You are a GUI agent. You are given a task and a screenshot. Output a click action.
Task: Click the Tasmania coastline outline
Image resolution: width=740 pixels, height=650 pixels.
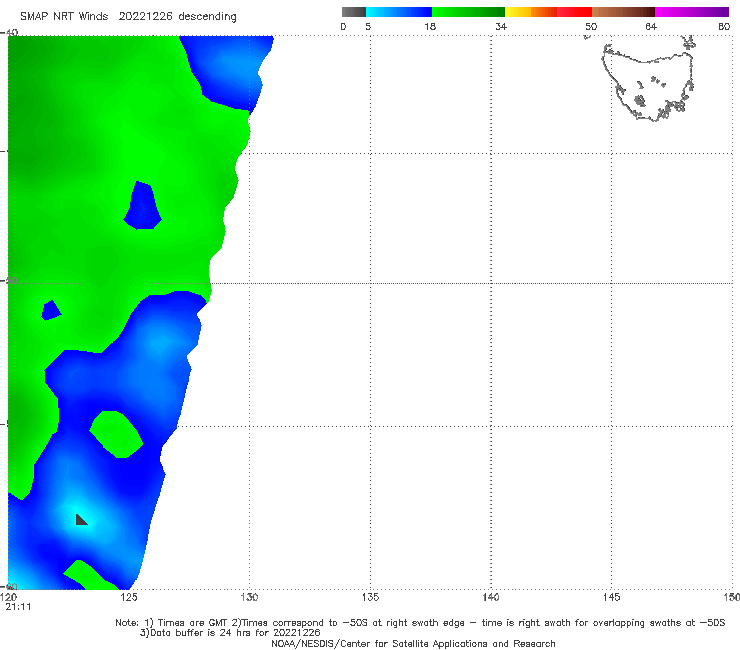648,83
